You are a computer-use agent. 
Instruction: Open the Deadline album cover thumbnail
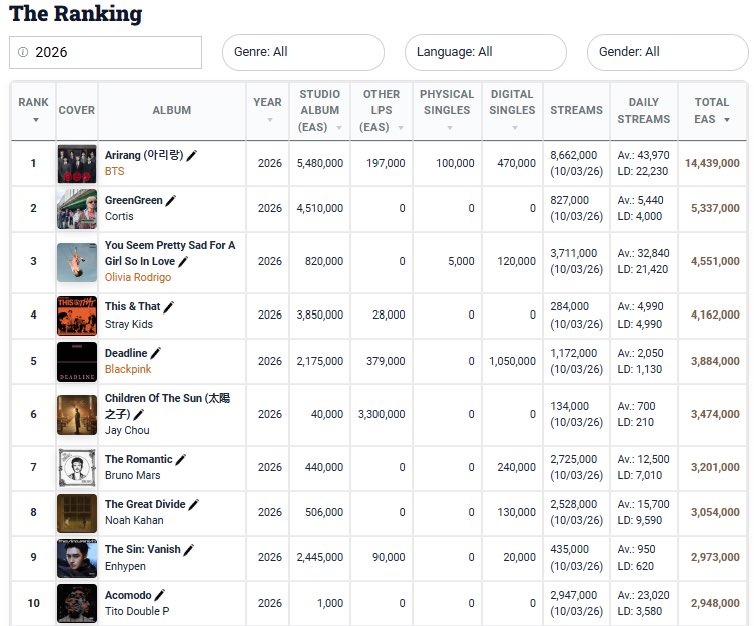coord(77,362)
